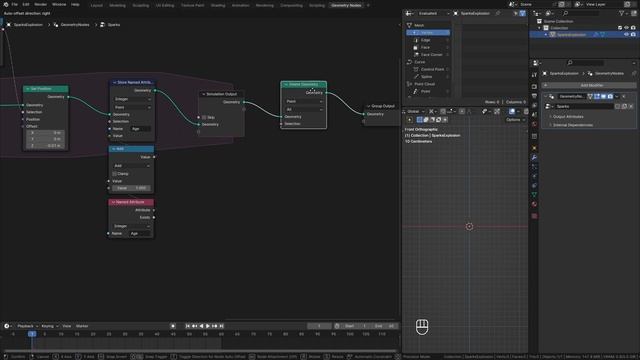Switch to the Shading workspace tab
640x360 pixels.
(218, 5)
